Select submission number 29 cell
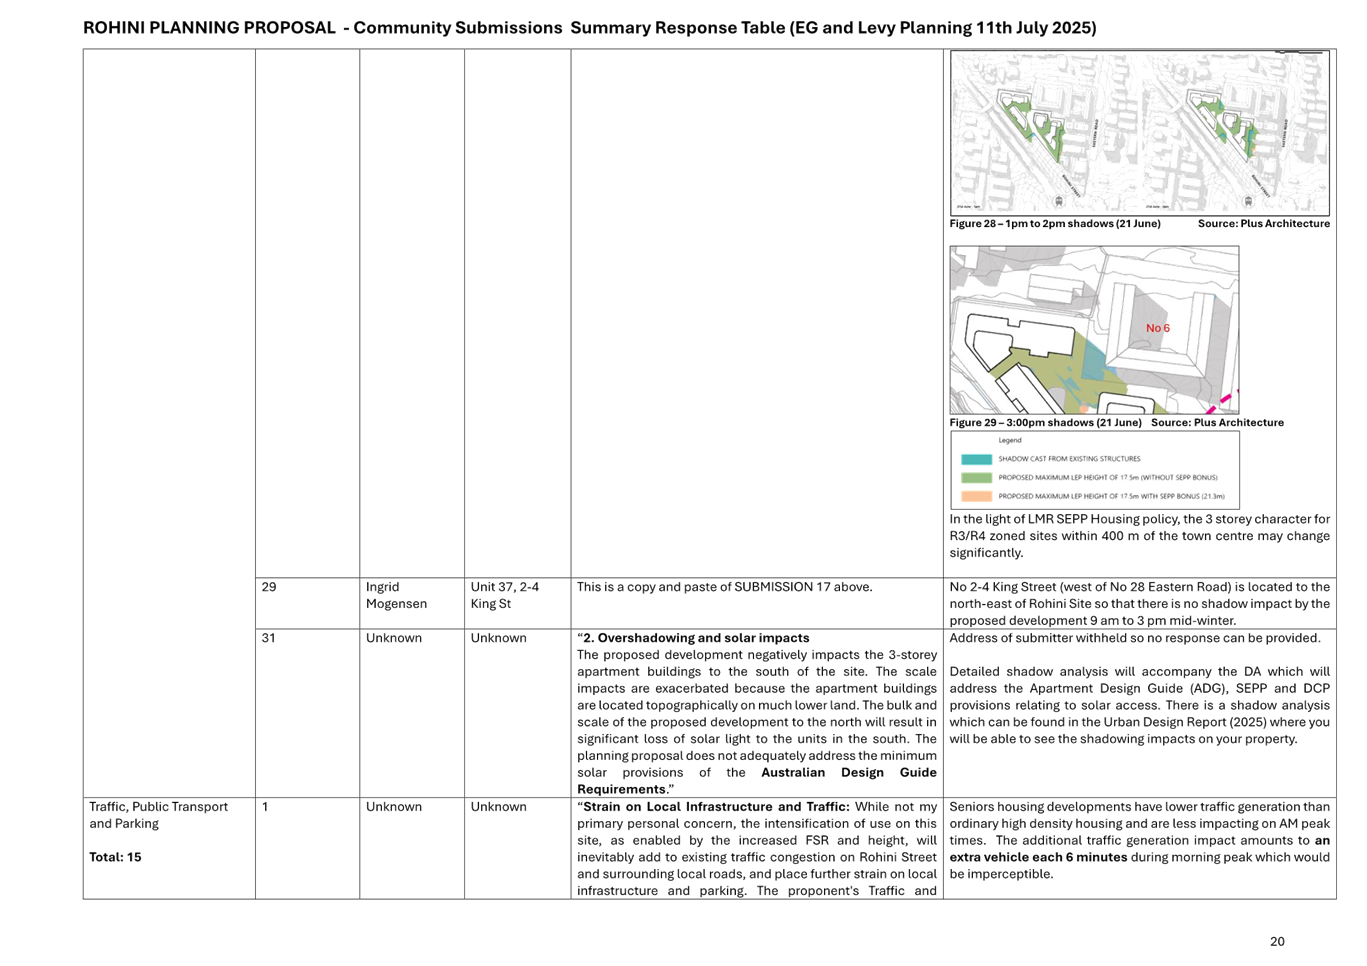The width and height of the screenshot is (1367, 966). [x=269, y=587]
